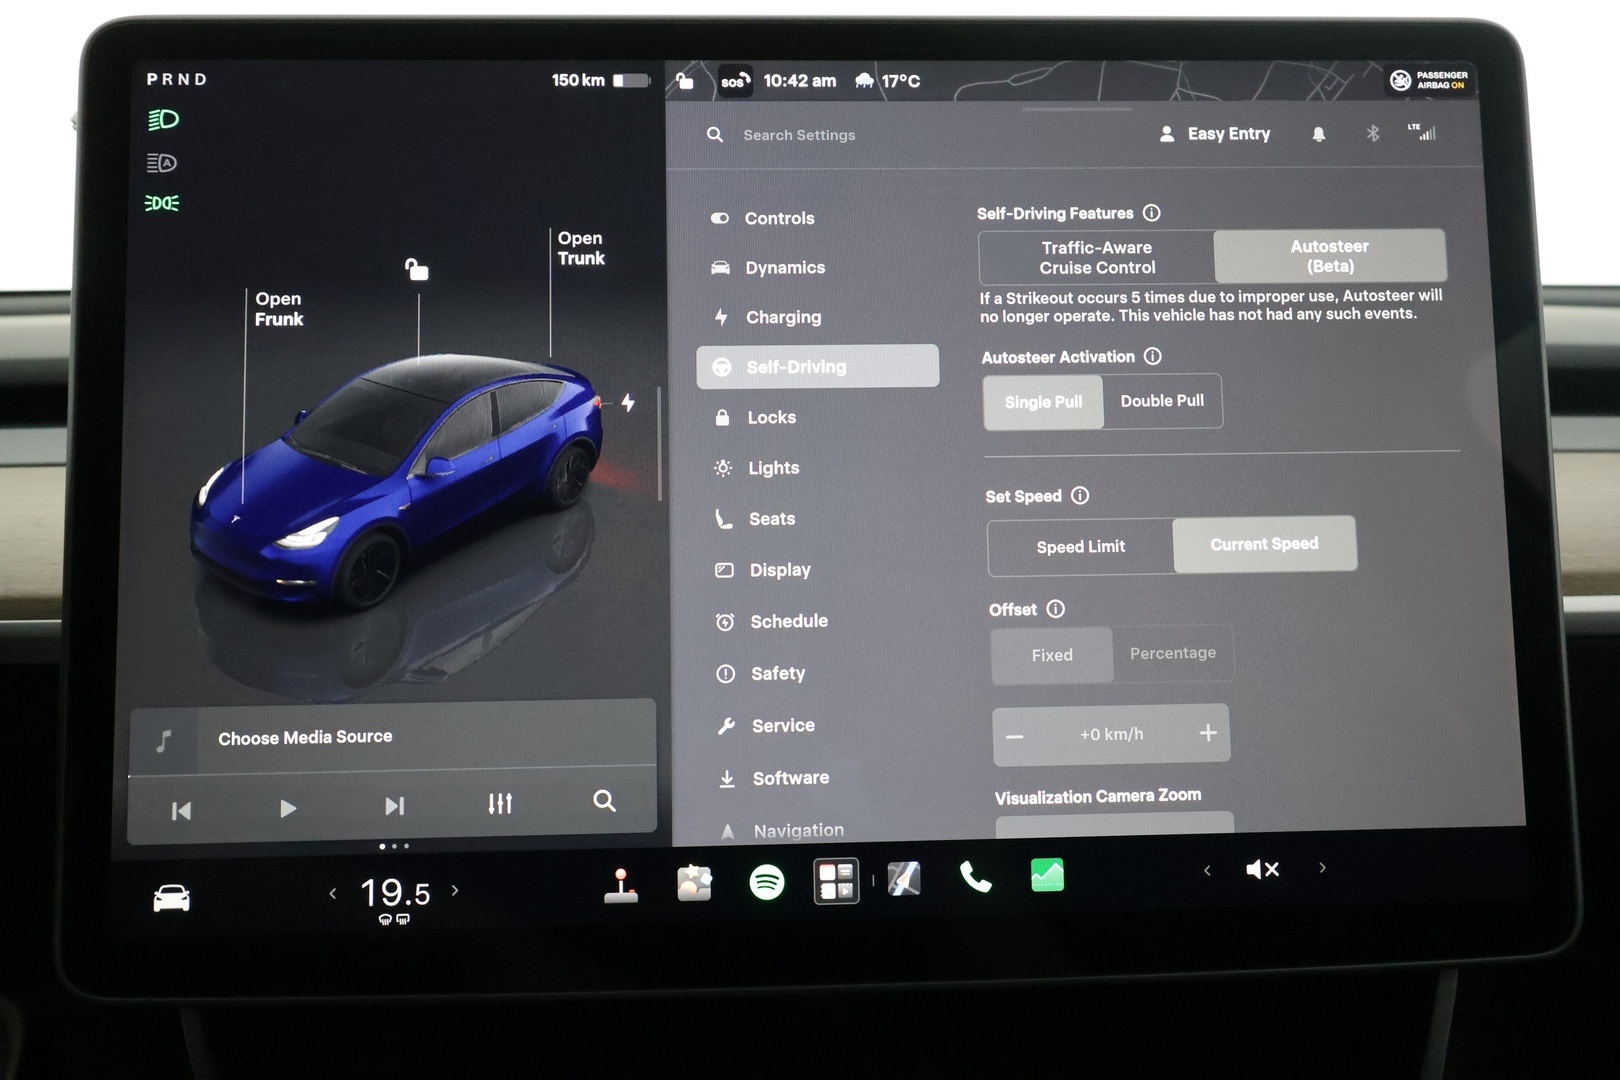Tap the unlock icon above the car

417,269
